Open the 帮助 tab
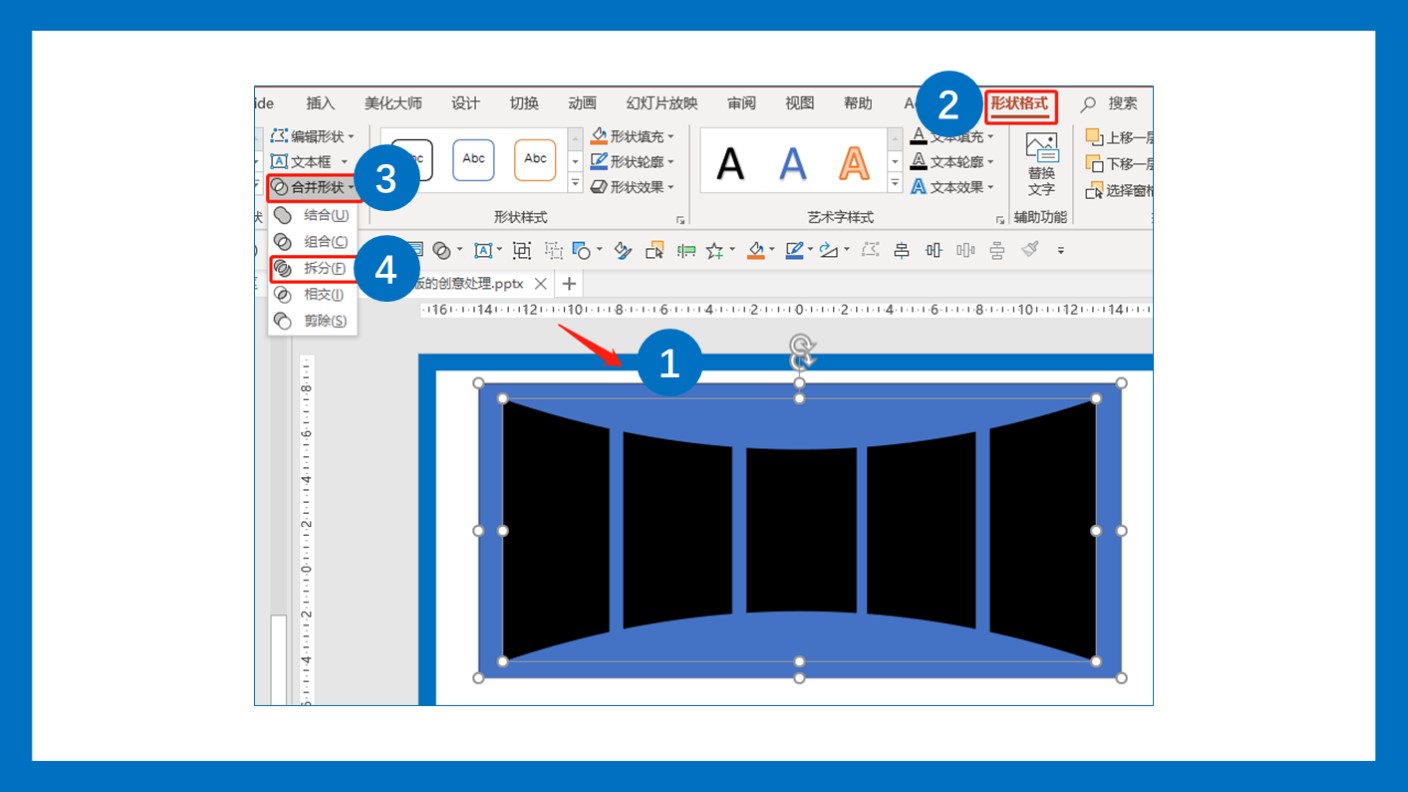The height and width of the screenshot is (792, 1408). tap(858, 103)
